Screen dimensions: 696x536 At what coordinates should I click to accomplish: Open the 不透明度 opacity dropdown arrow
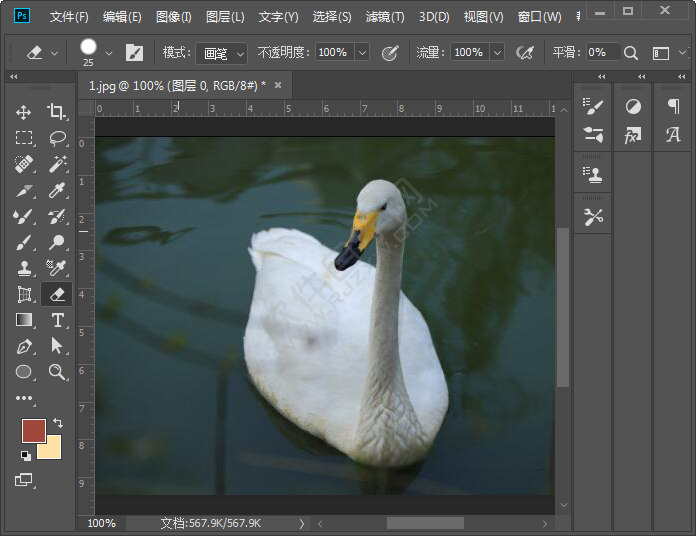[362, 52]
